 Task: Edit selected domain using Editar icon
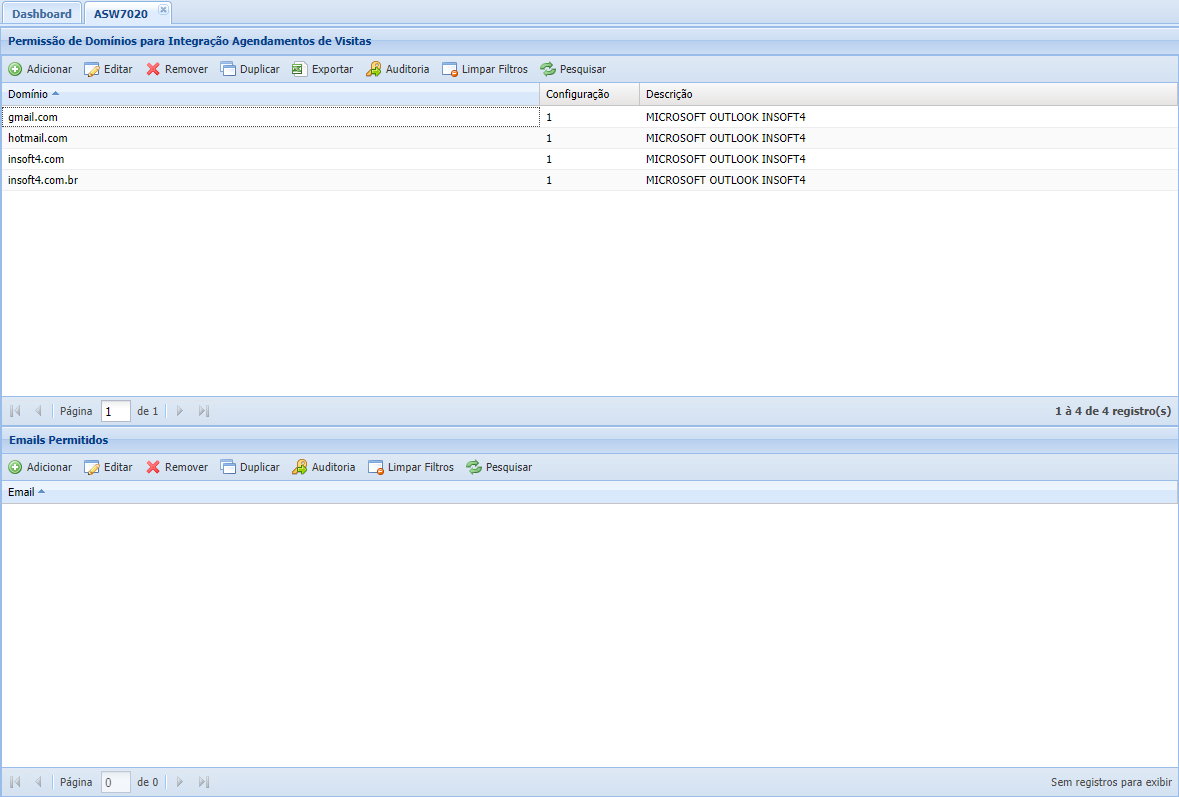[92, 69]
